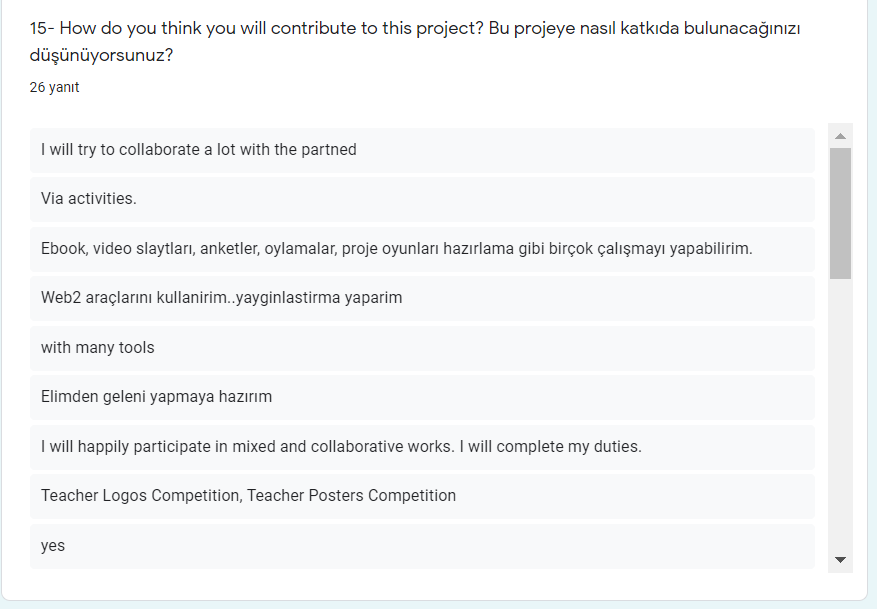
Task: Click the 'Elimden geleni yapmaya hazırım' response
Action: pyautogui.click(x=155, y=397)
